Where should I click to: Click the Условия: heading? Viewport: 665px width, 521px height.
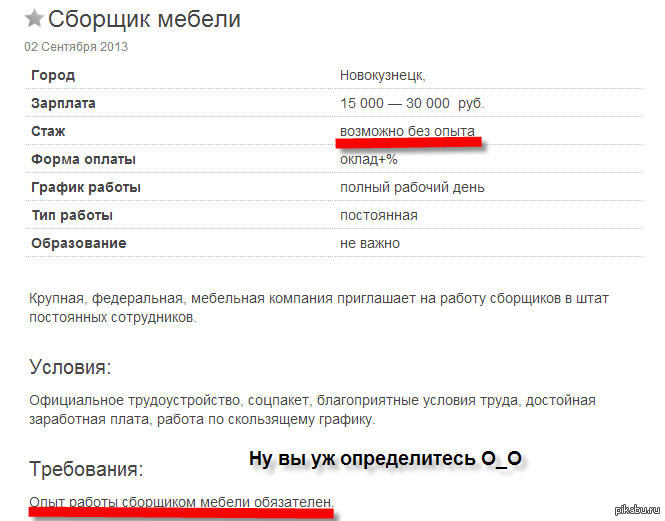[x=70, y=367]
